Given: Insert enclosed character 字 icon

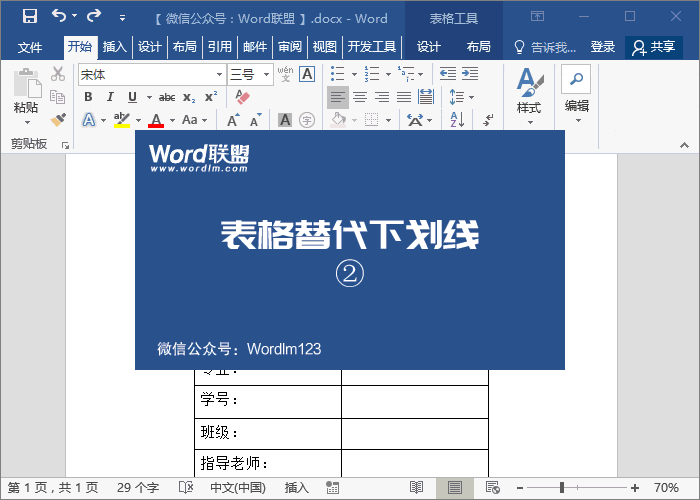Looking at the screenshot, I should (307, 120).
